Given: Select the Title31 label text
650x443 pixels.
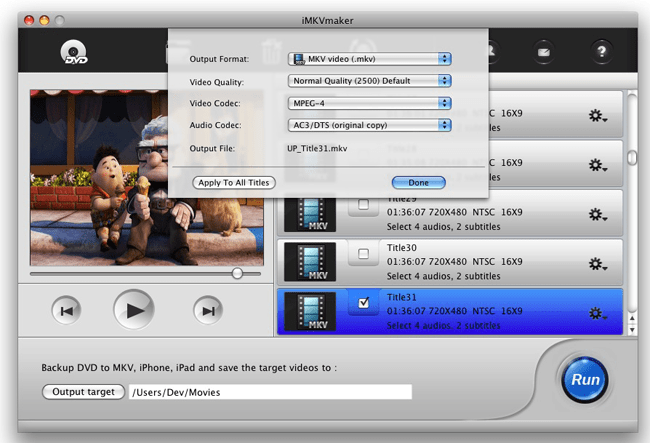Looking at the screenshot, I should [402, 297].
